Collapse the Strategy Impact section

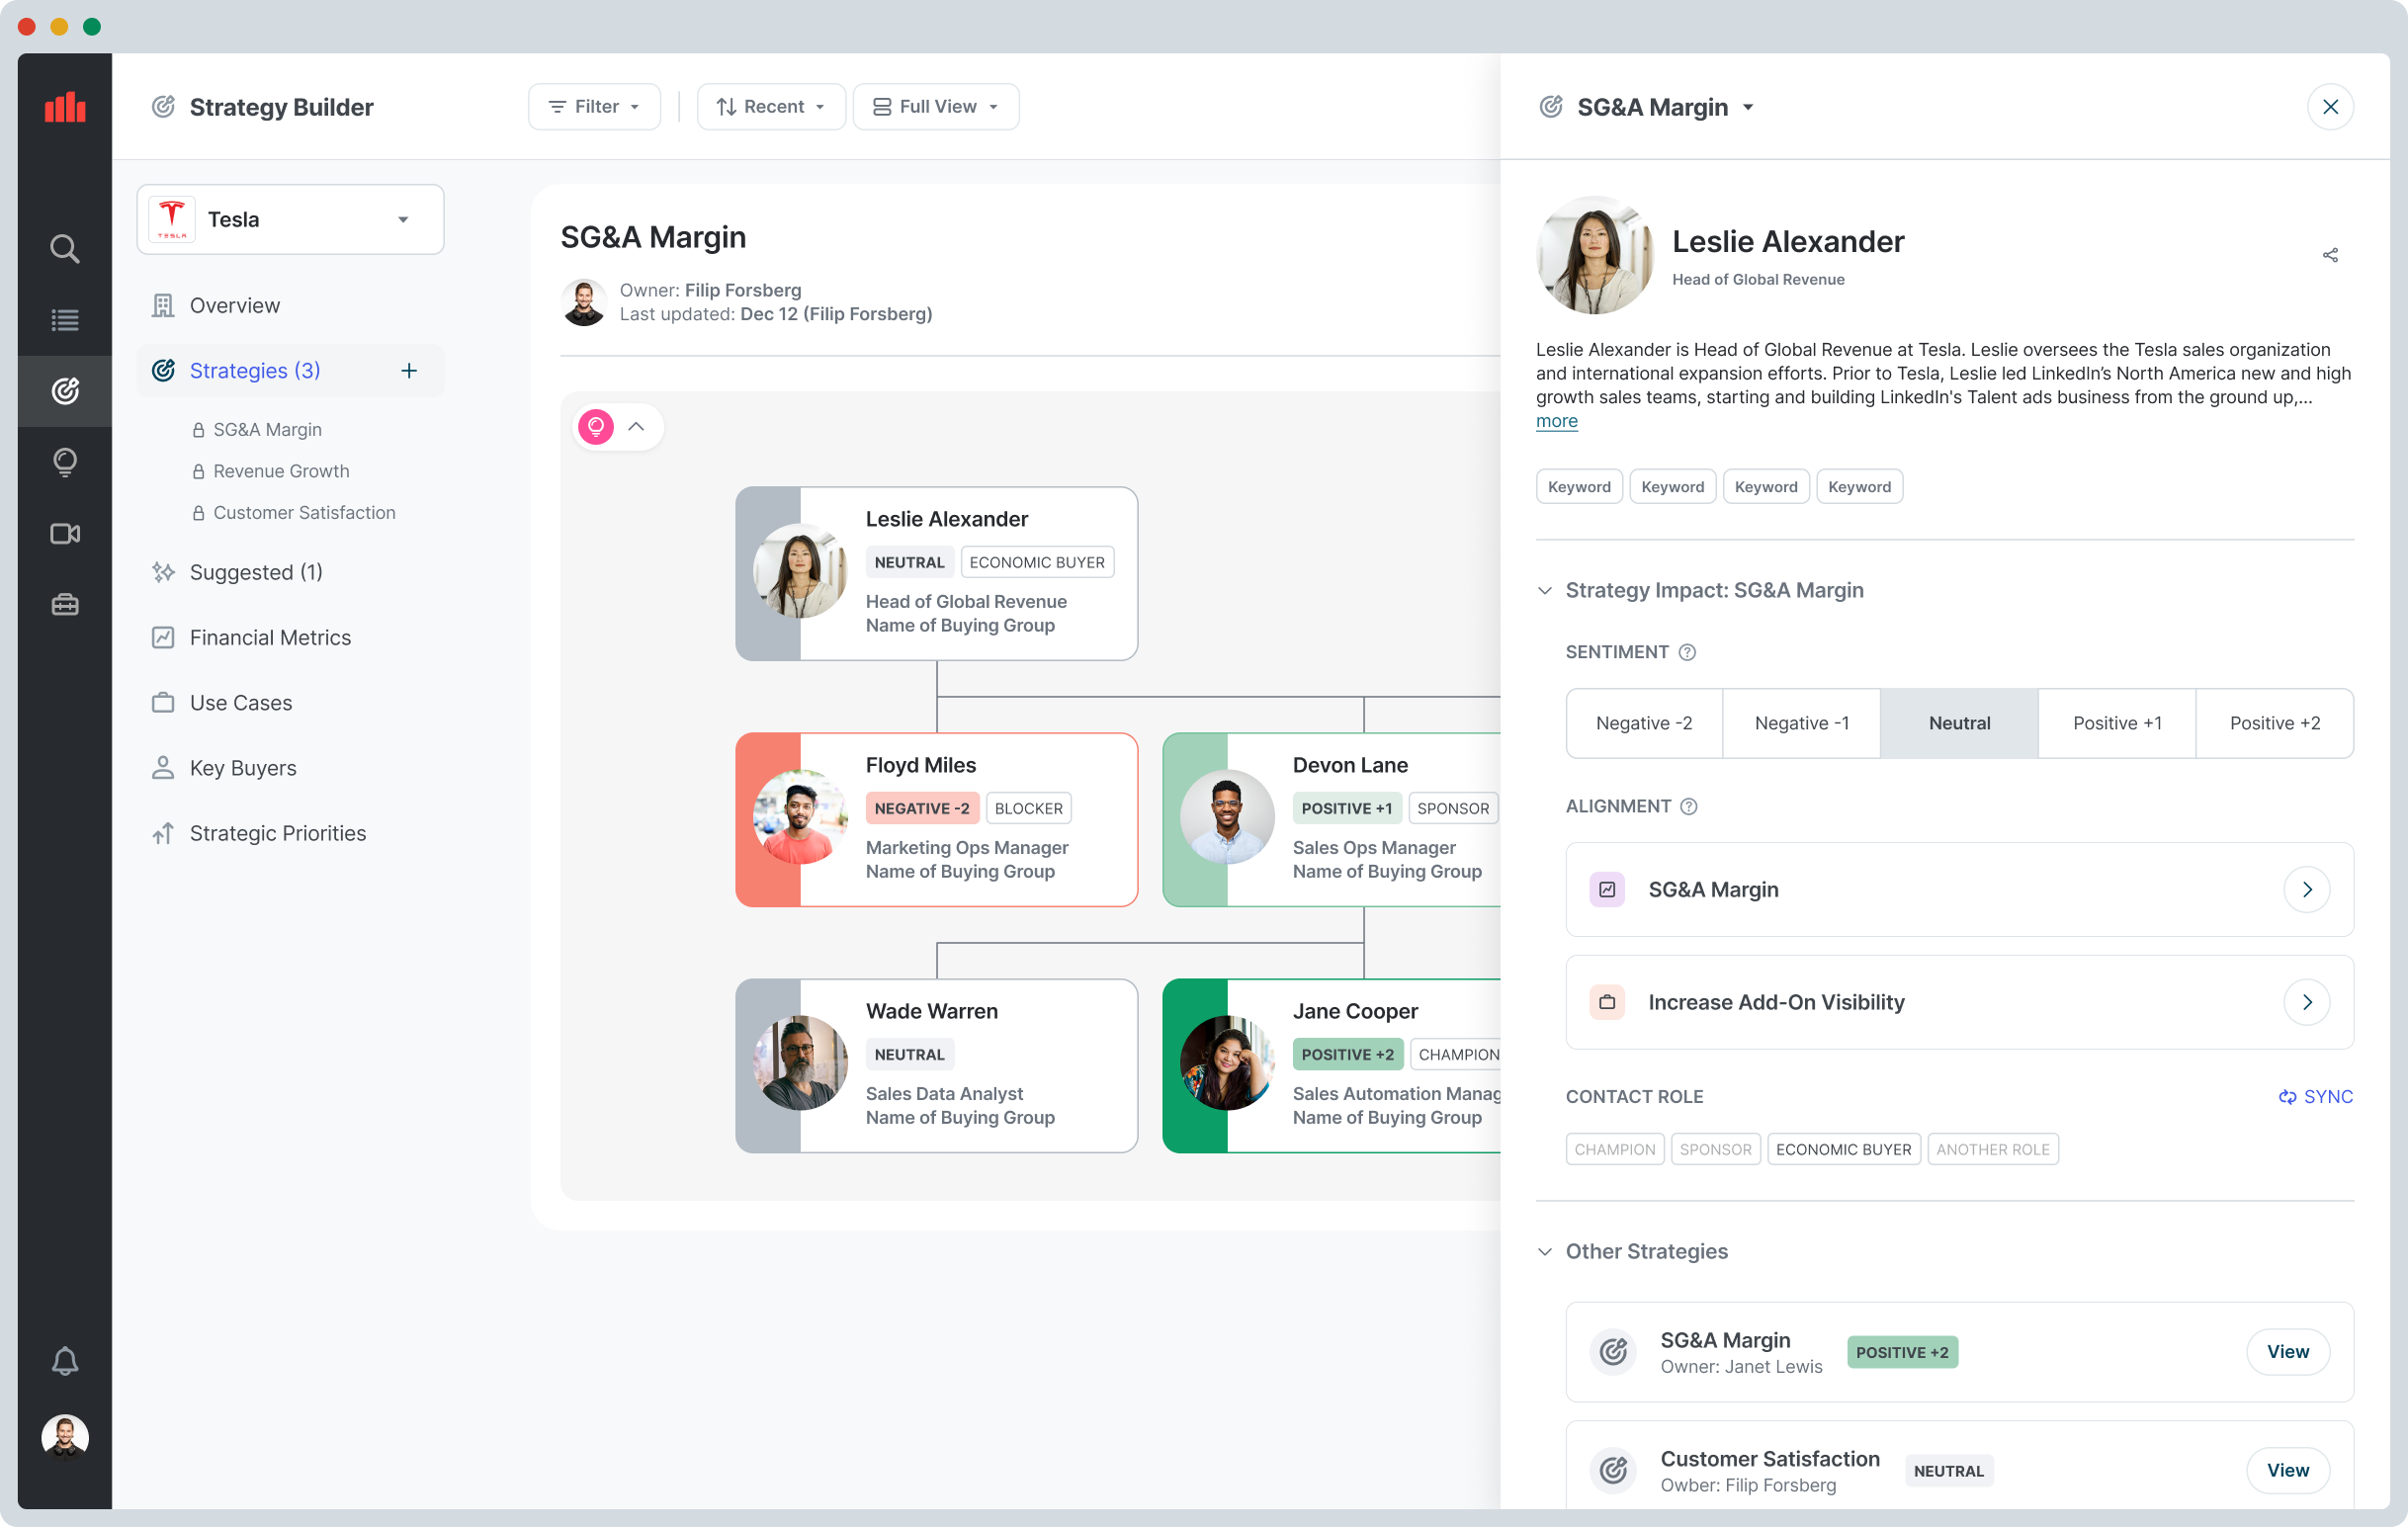tap(1544, 591)
